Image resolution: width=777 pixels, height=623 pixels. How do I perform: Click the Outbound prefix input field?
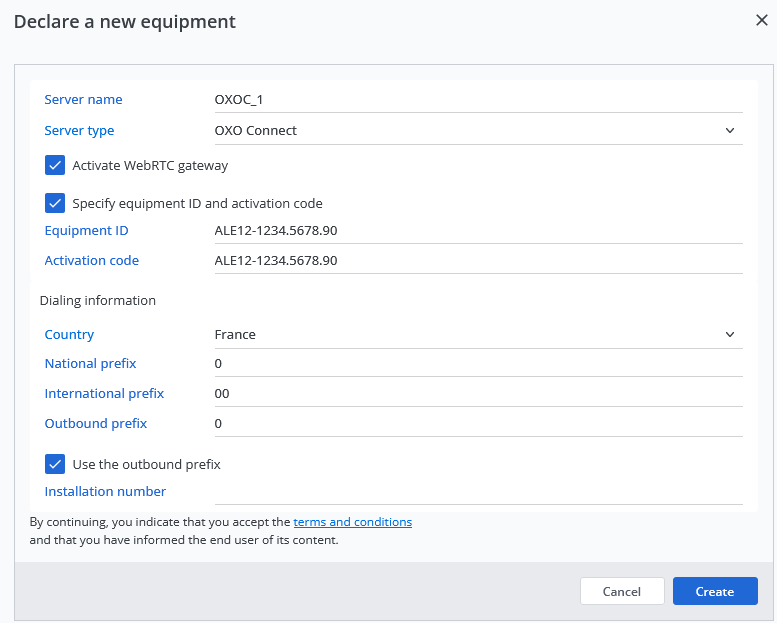coord(477,424)
